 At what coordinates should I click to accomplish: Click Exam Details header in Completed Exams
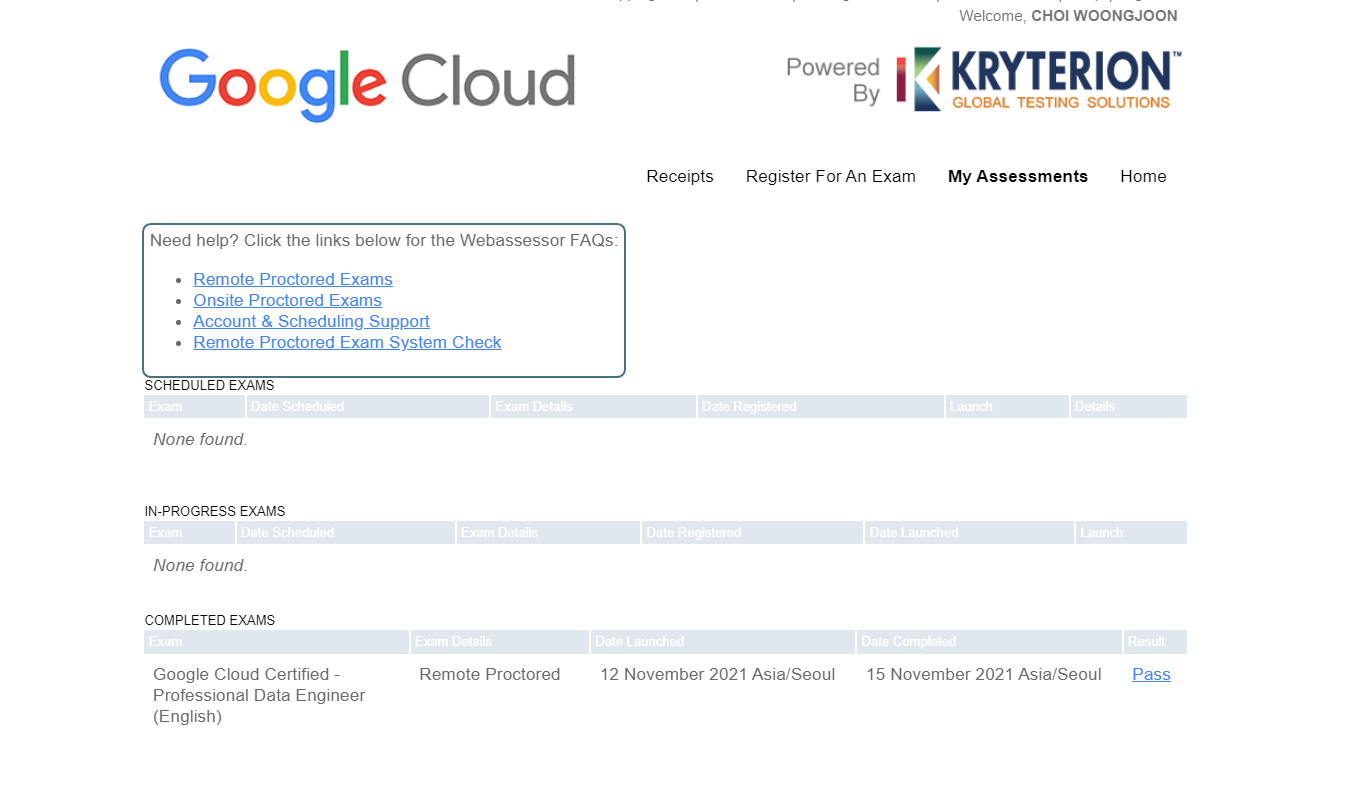(500, 641)
